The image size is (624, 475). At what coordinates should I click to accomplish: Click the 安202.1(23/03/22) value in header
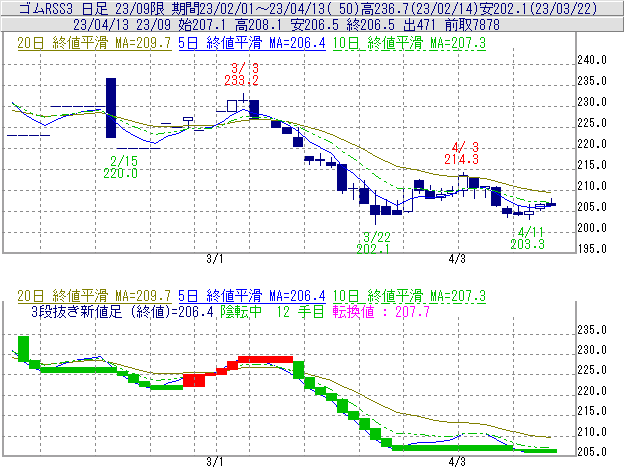click(x=539, y=8)
